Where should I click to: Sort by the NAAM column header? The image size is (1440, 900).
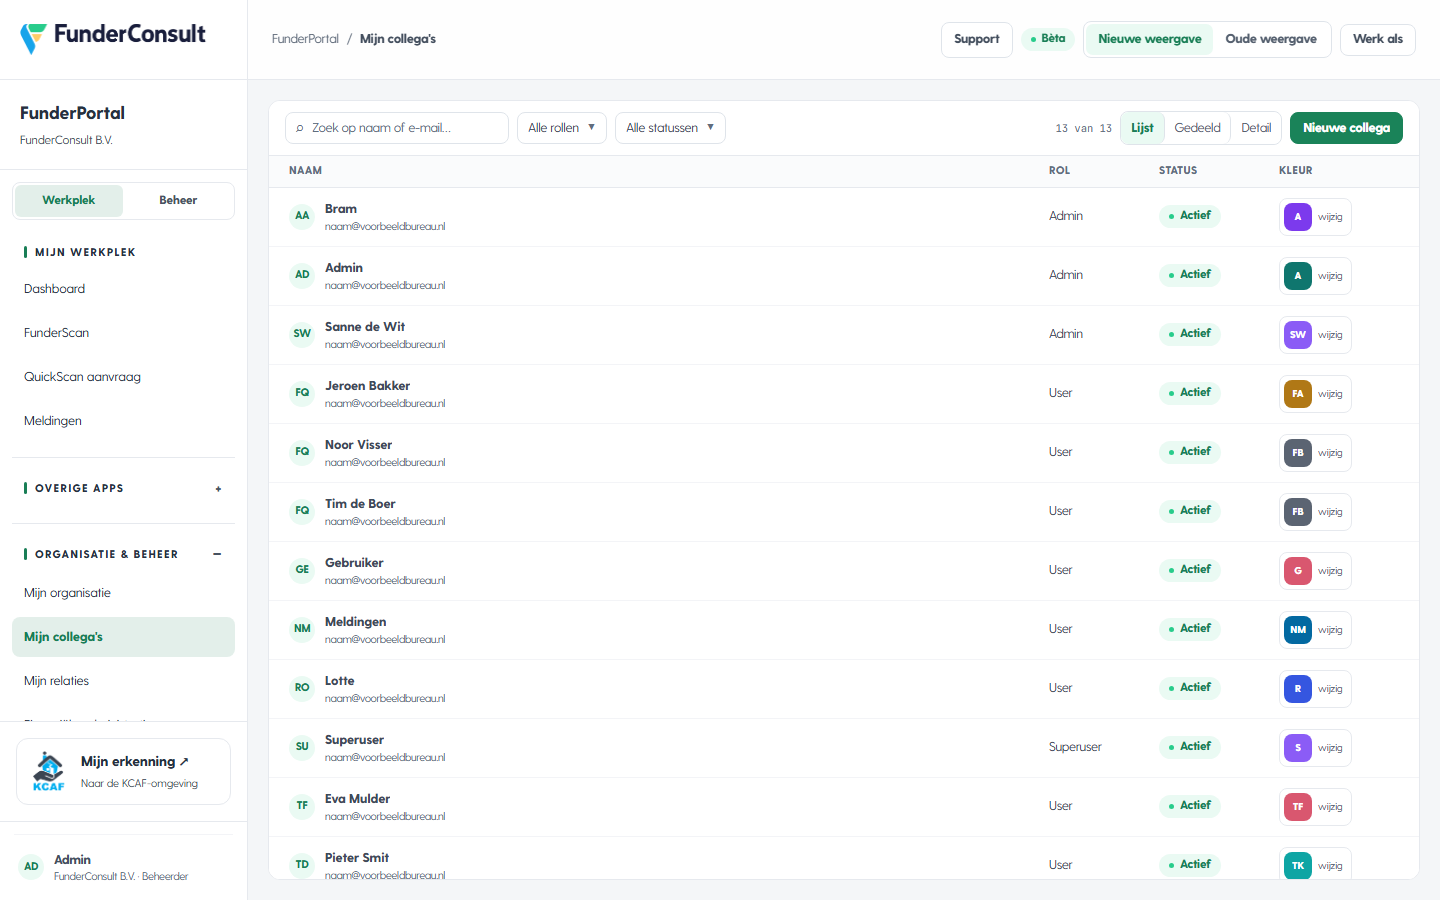tap(305, 170)
